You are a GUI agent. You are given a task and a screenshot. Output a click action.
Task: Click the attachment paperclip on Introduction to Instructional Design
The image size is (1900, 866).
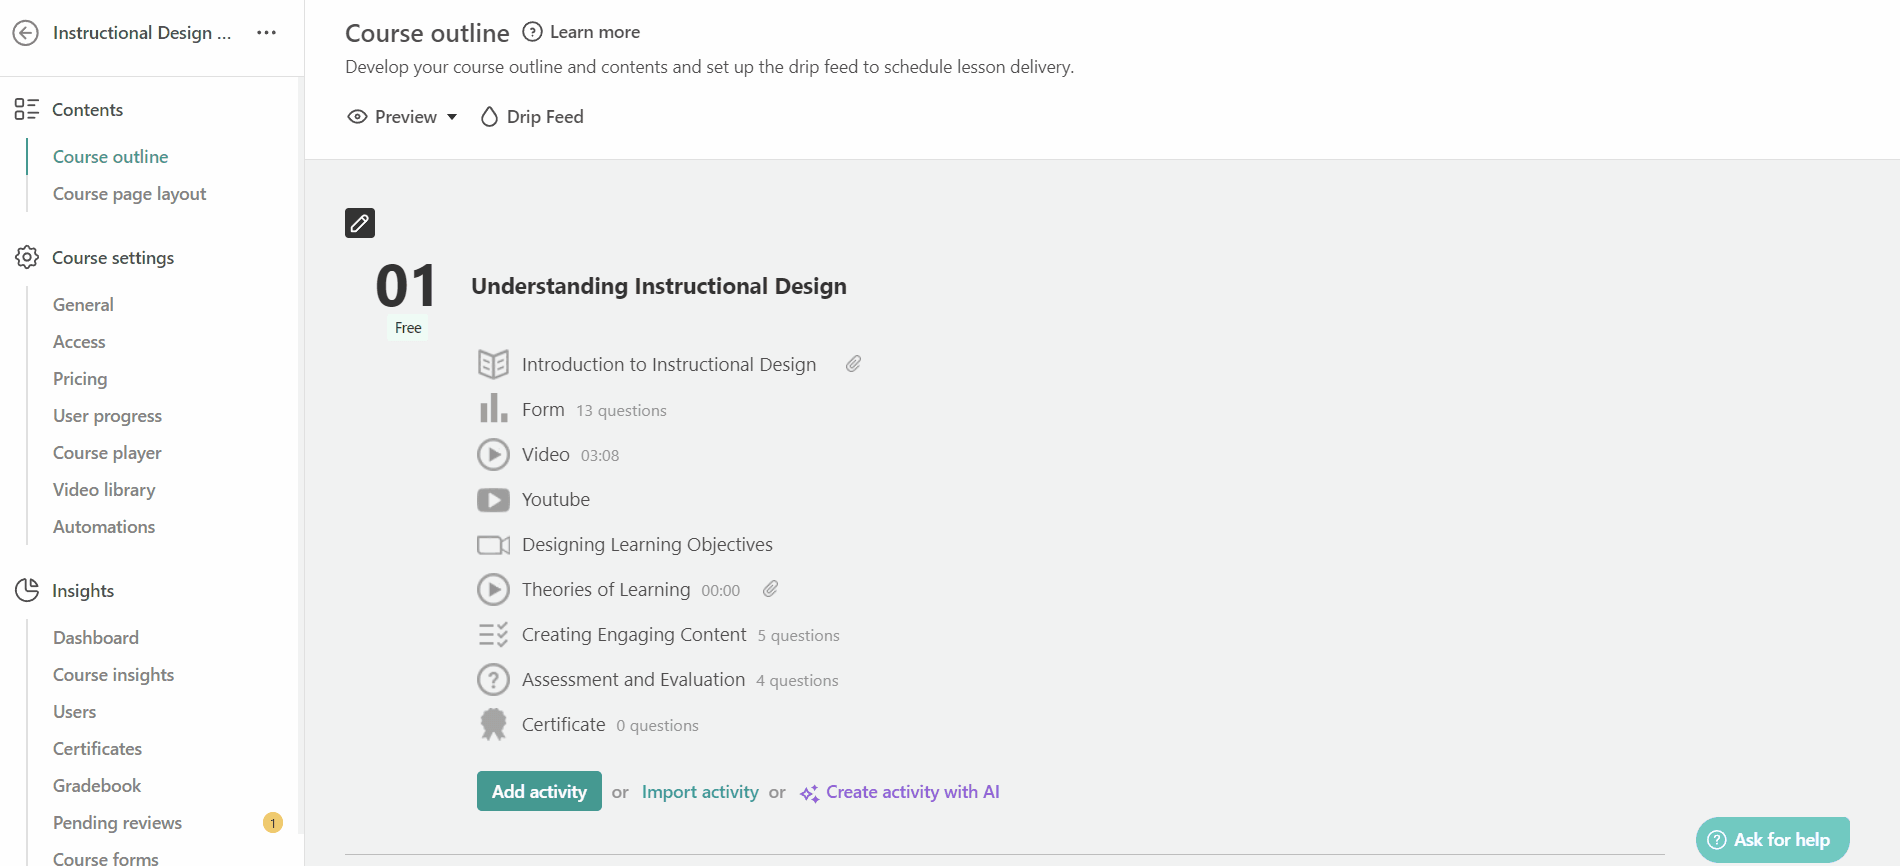click(853, 364)
